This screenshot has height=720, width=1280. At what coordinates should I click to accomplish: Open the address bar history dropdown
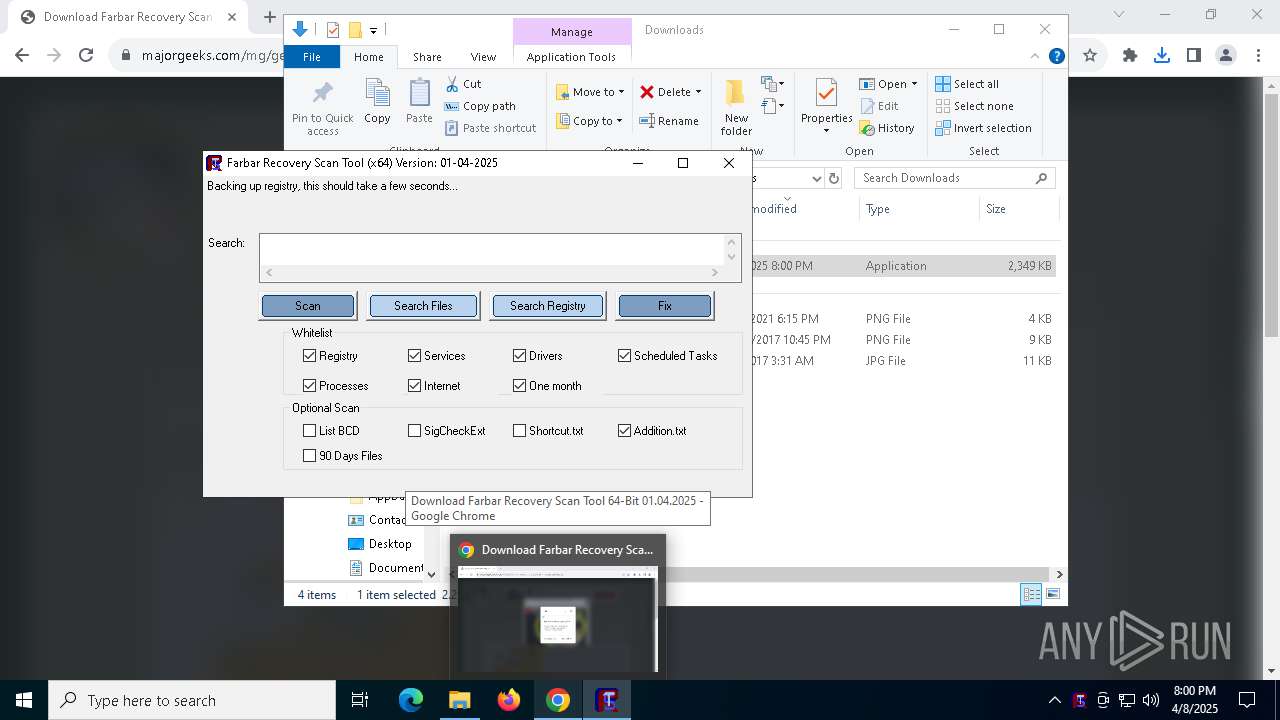pos(816,178)
